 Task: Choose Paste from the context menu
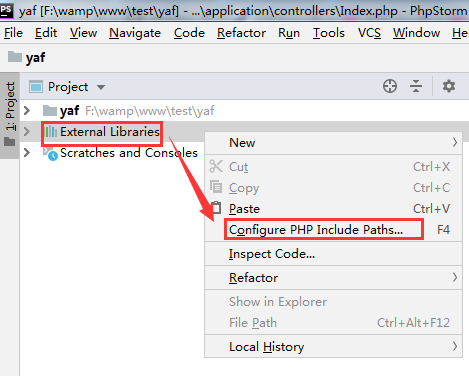pos(333,209)
